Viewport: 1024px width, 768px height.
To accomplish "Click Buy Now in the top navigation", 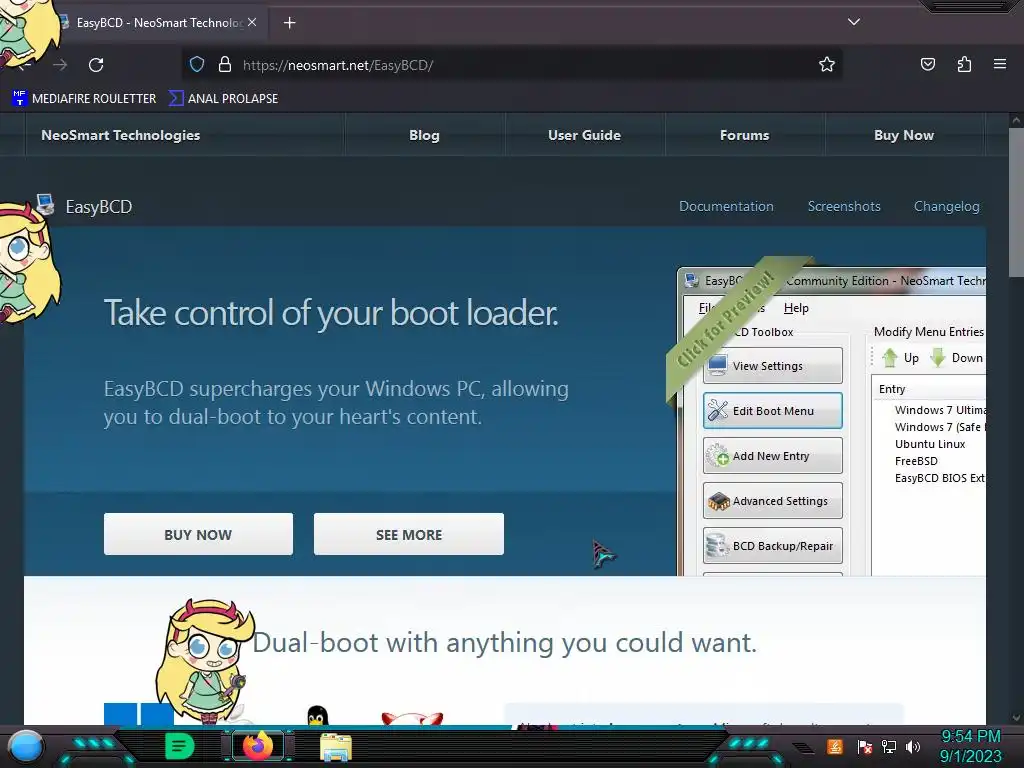I will click(904, 135).
